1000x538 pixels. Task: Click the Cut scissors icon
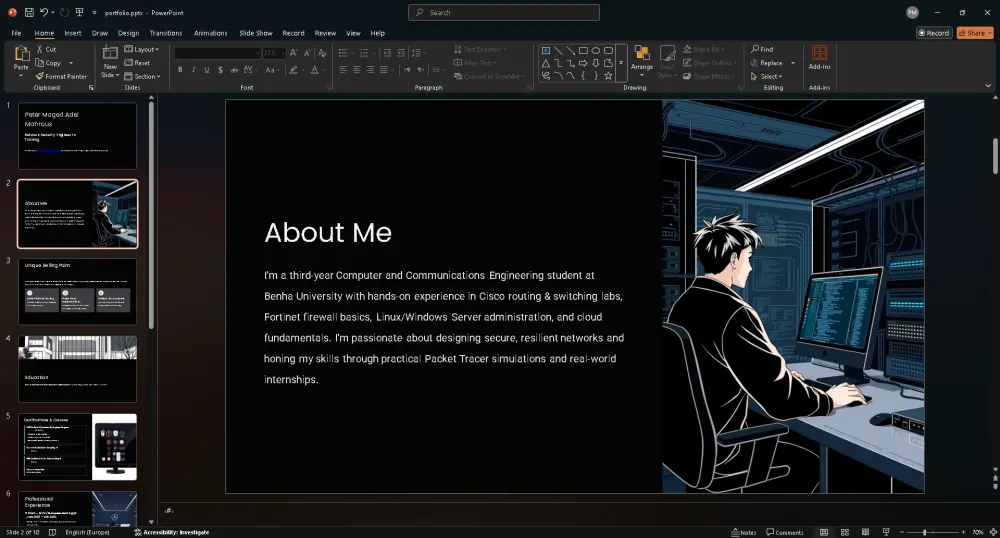[x=39, y=49]
